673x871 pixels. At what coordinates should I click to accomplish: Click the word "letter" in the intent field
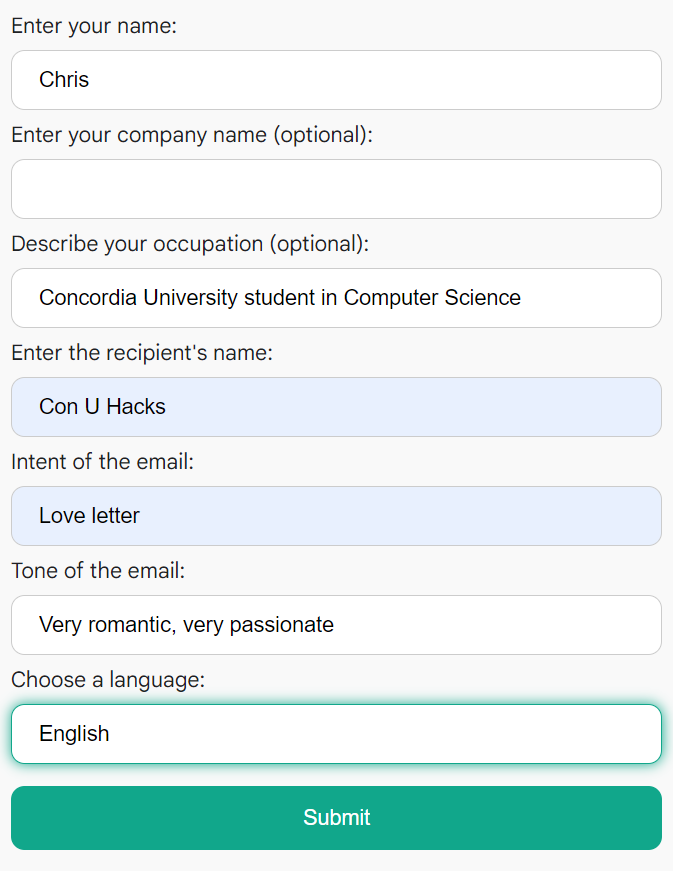[x=115, y=516]
